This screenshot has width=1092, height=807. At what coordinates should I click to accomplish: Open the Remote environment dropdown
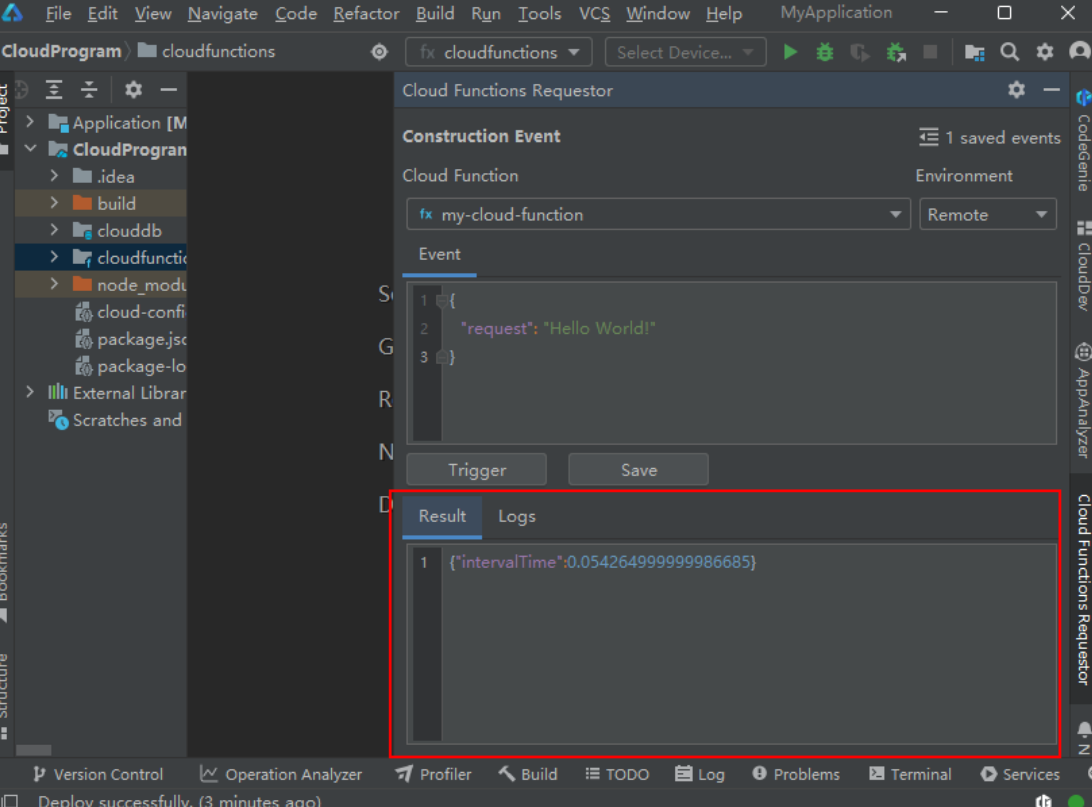pos(988,214)
